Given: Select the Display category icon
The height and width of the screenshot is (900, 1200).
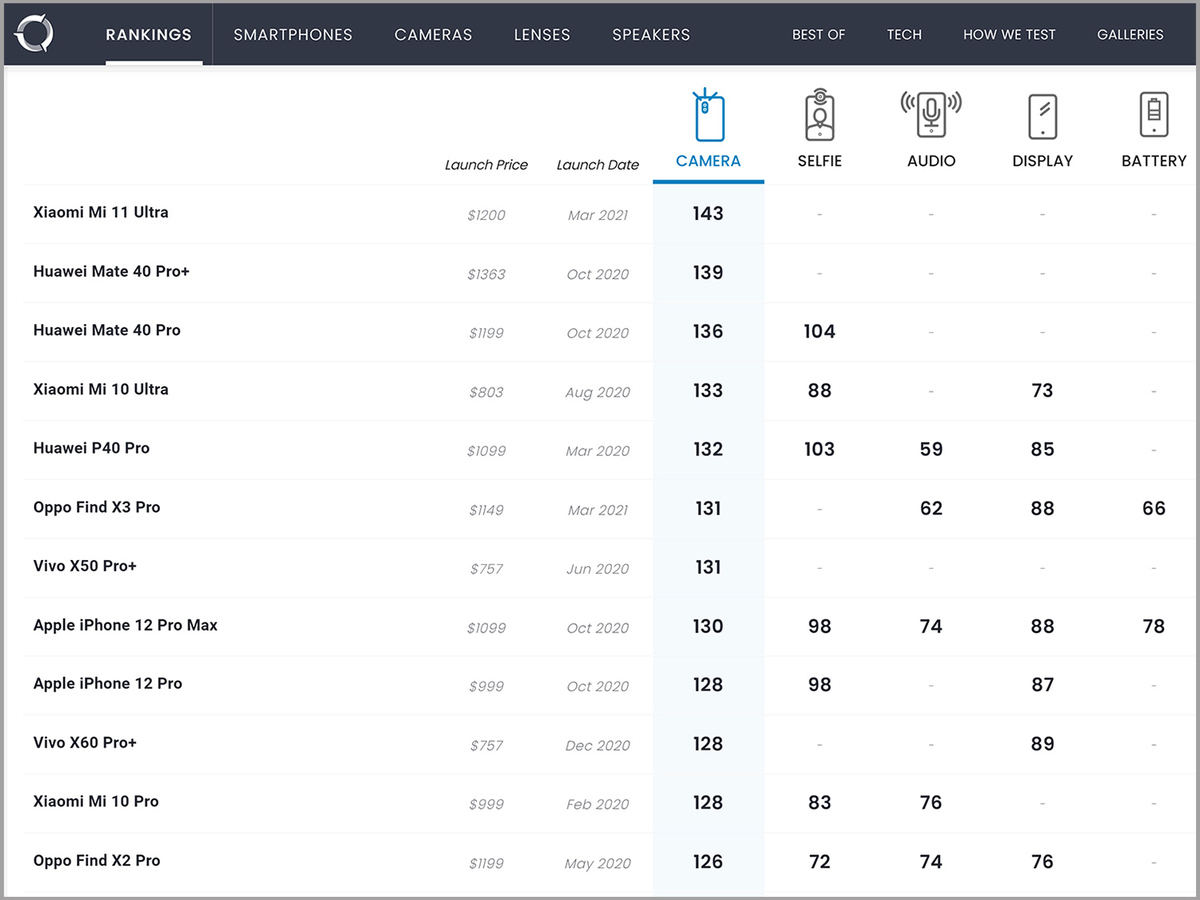Looking at the screenshot, I should tap(1043, 116).
